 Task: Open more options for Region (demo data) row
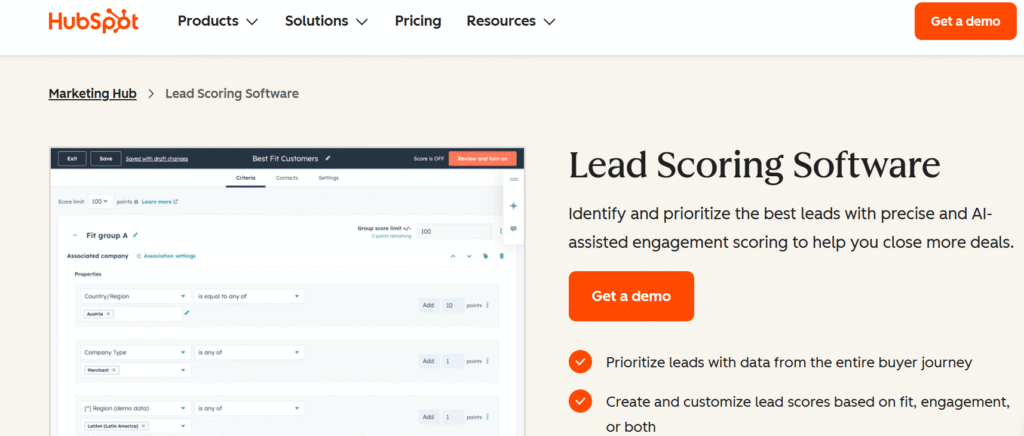click(x=488, y=417)
